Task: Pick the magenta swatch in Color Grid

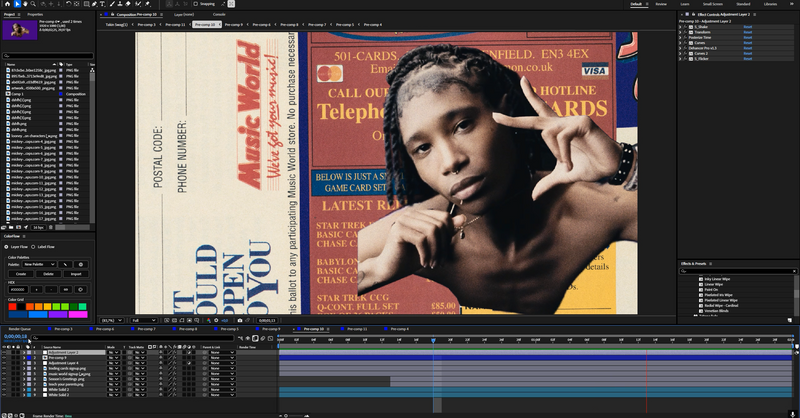Action: click(79, 314)
